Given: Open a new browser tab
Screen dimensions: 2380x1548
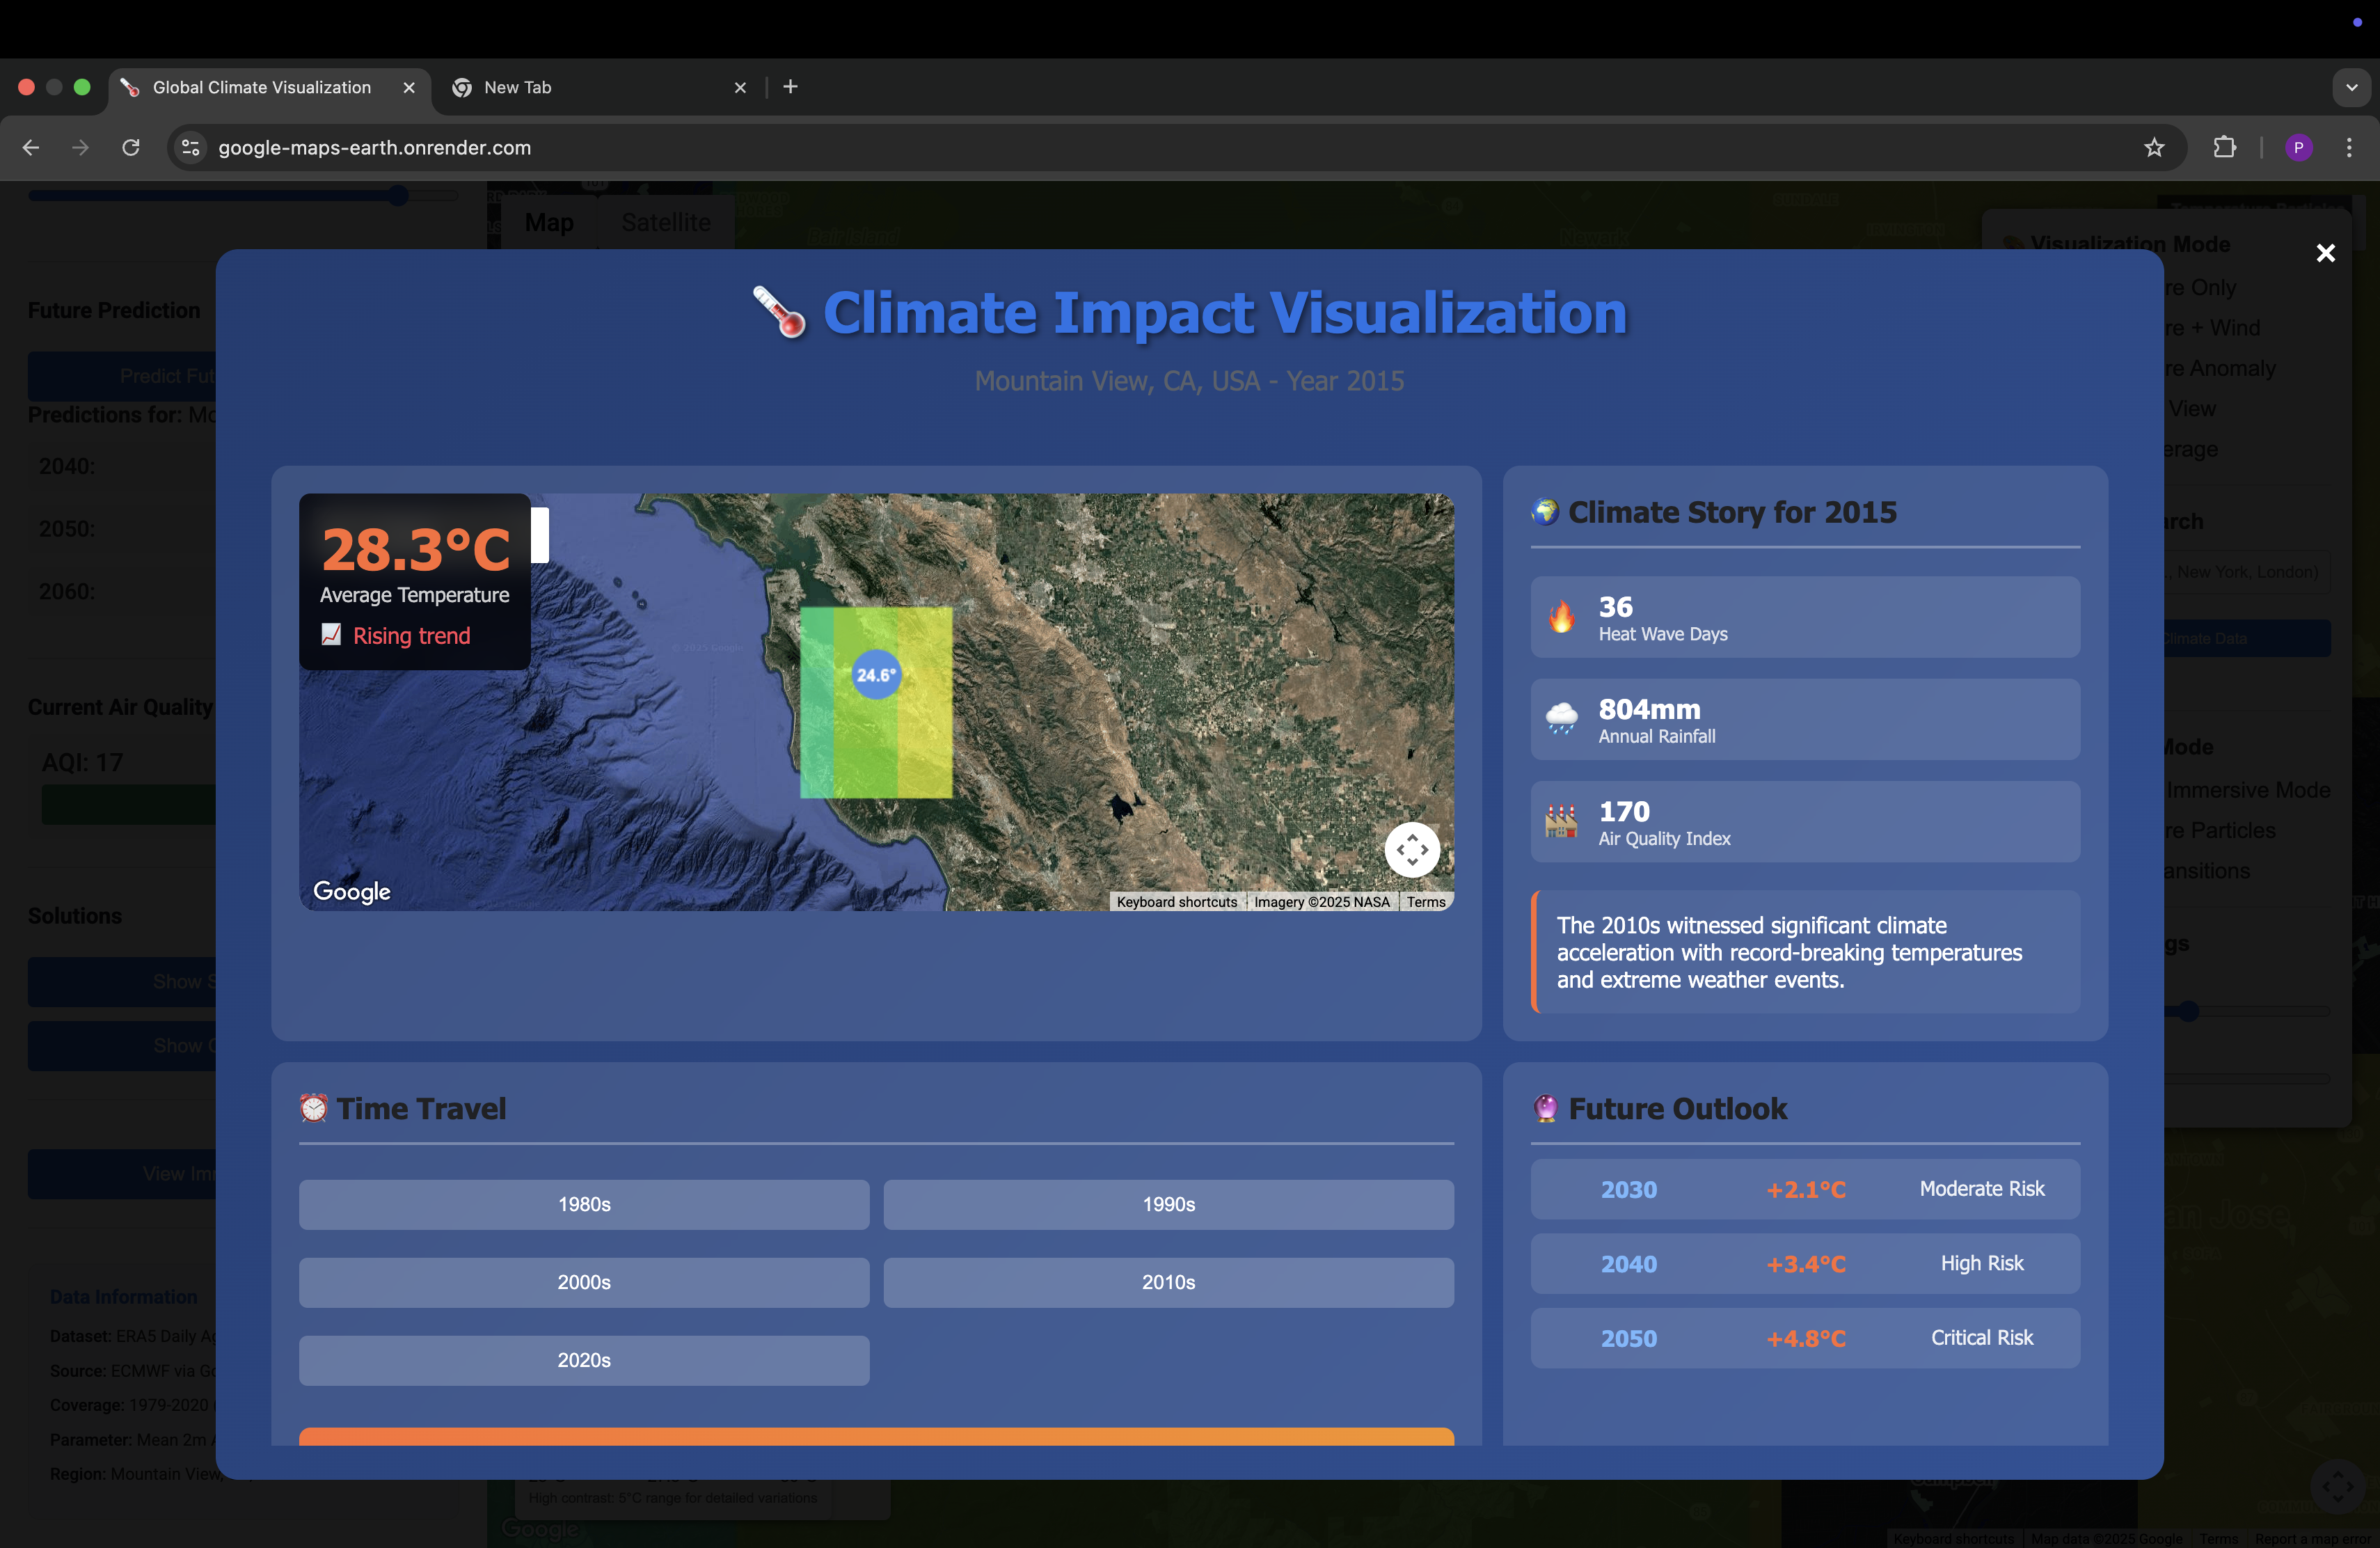Looking at the screenshot, I should [x=790, y=87].
